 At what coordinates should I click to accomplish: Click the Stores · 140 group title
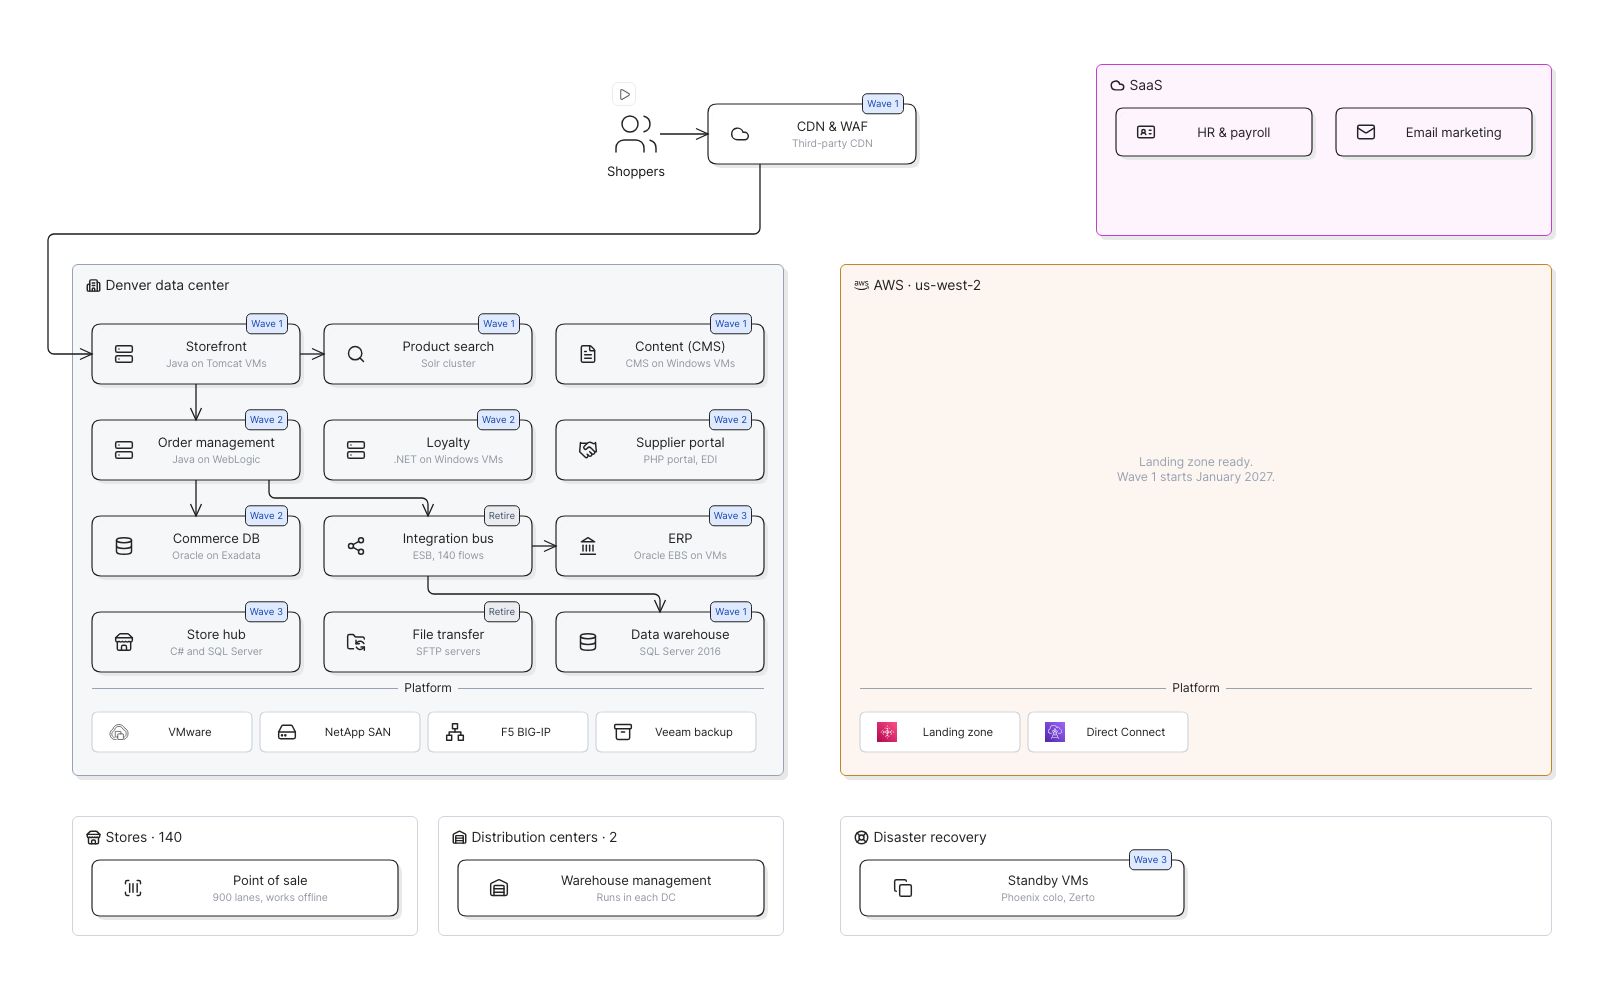(x=144, y=837)
